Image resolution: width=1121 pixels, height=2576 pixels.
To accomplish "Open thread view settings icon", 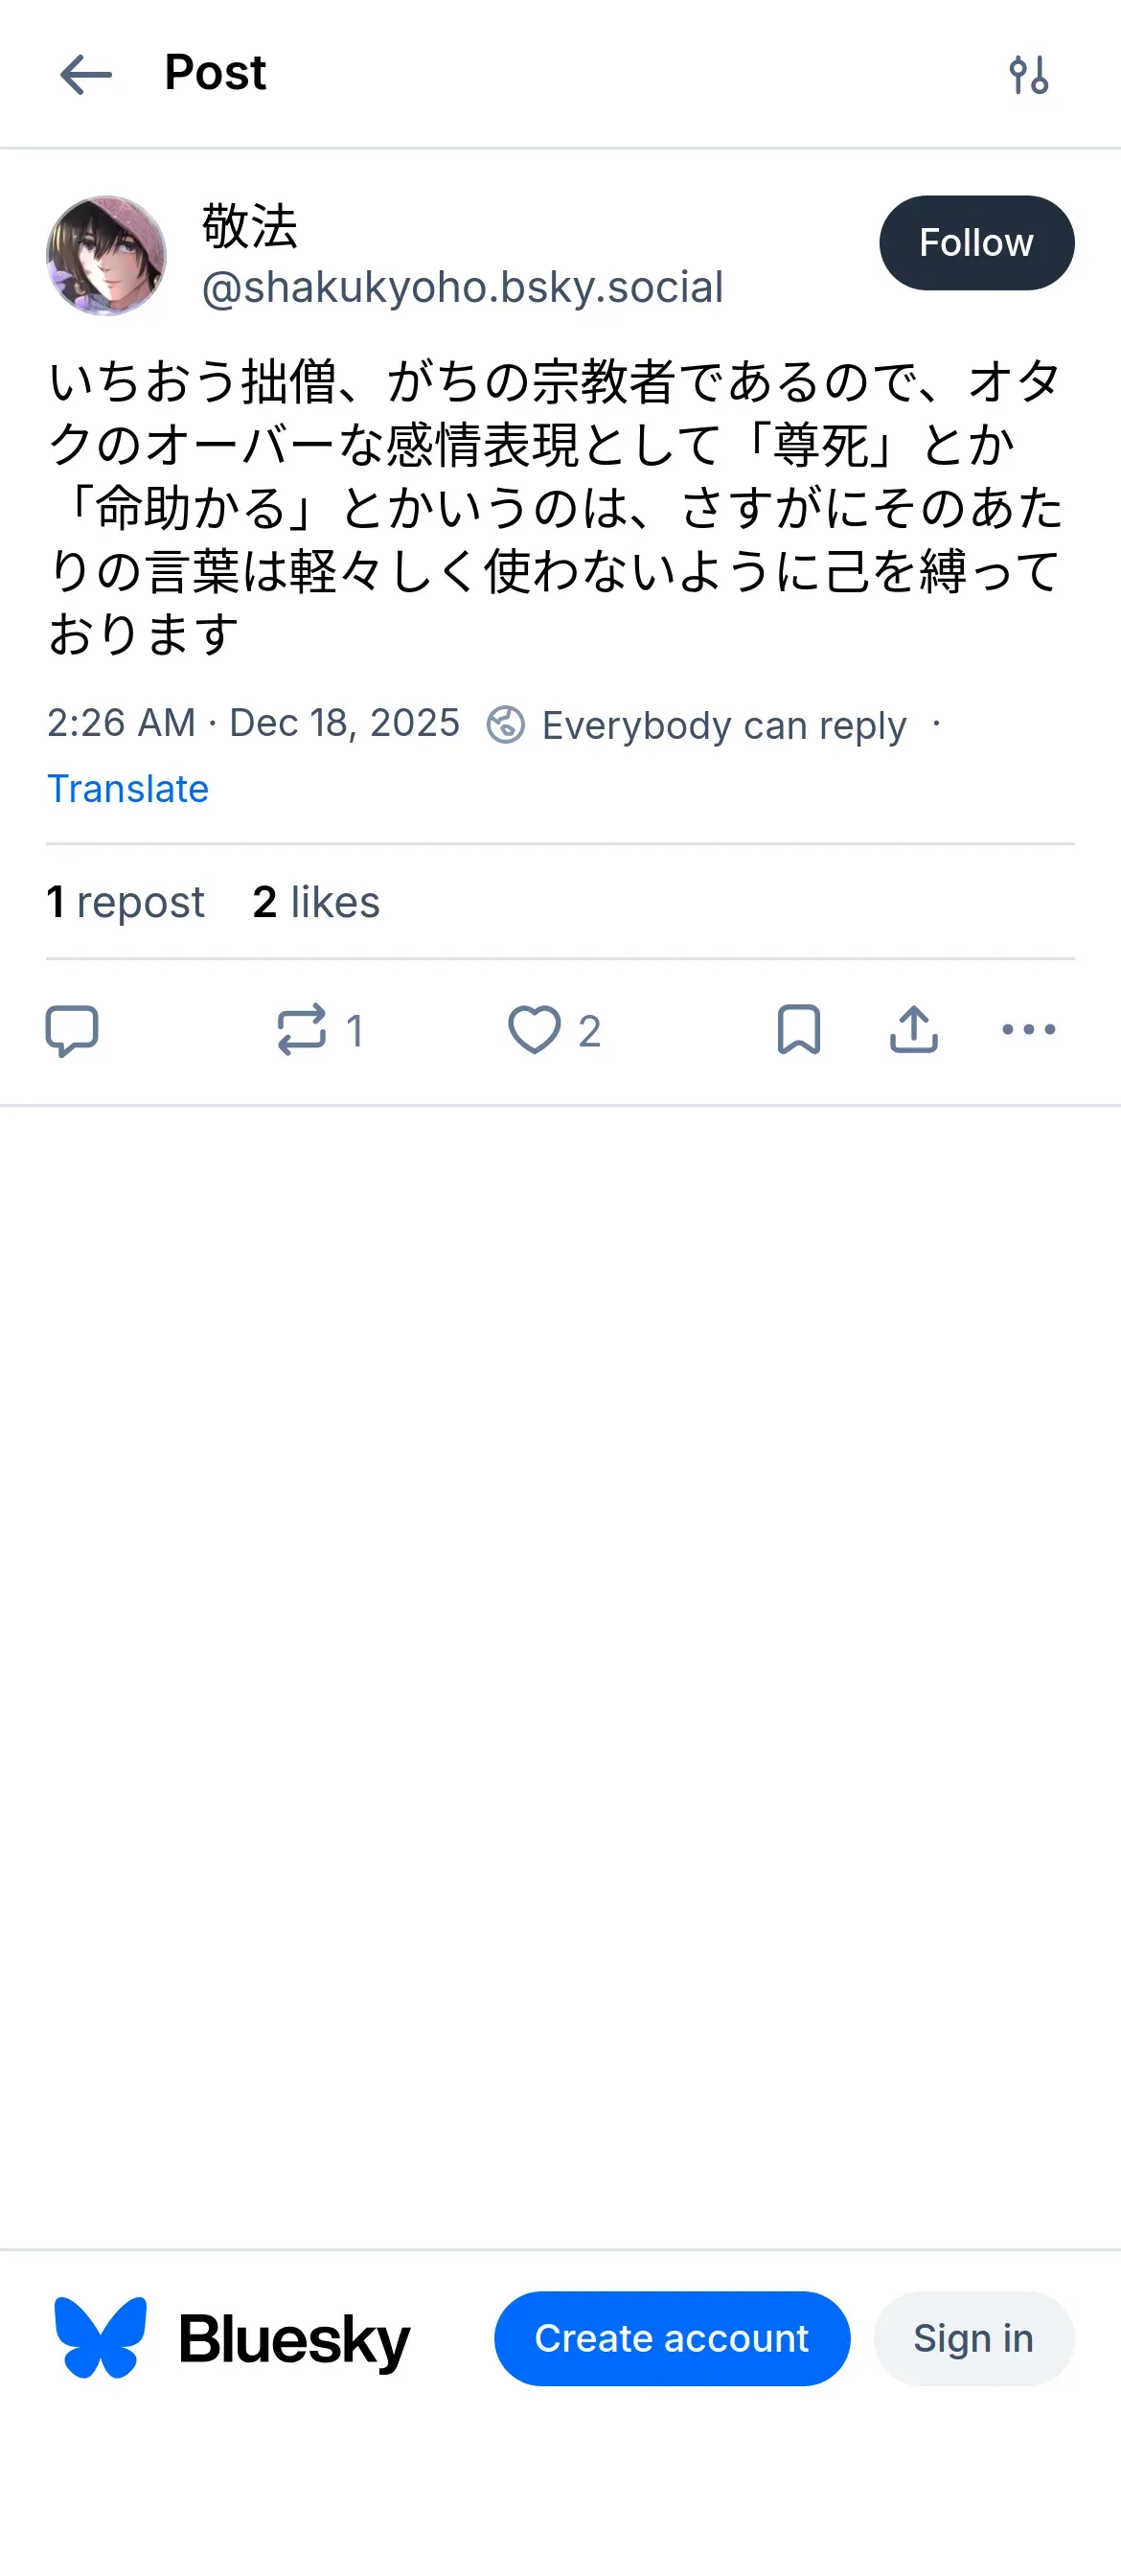I will coord(1028,75).
